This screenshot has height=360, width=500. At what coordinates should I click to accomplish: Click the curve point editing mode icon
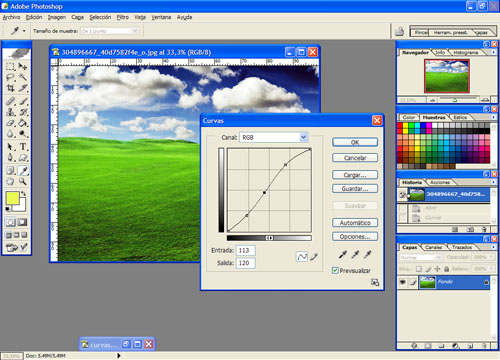point(302,256)
